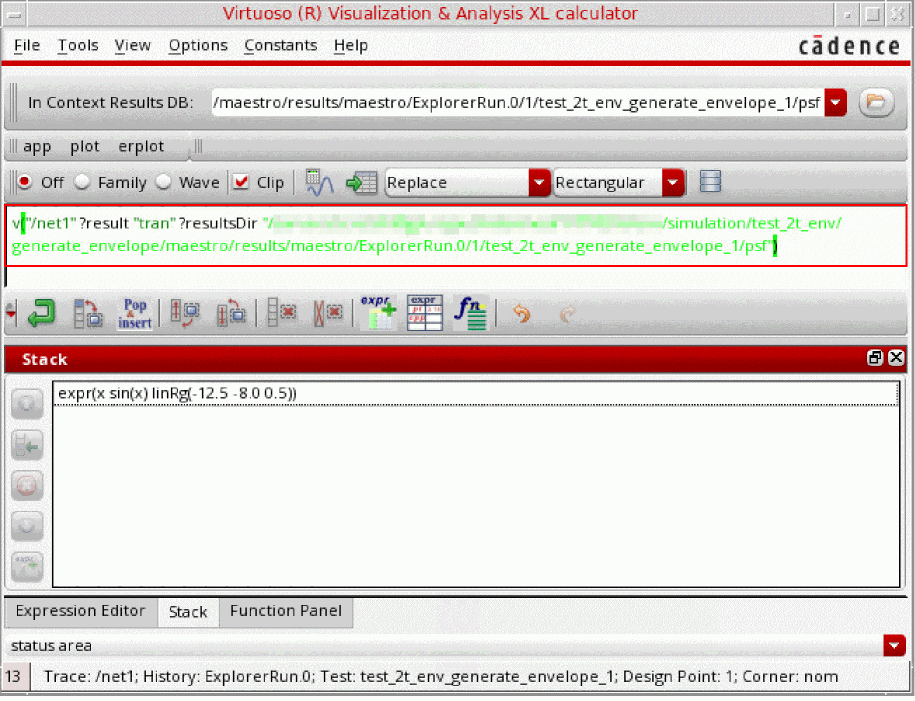The image size is (915, 701).
Task: Open the expr table editor icon
Action: tap(424, 313)
